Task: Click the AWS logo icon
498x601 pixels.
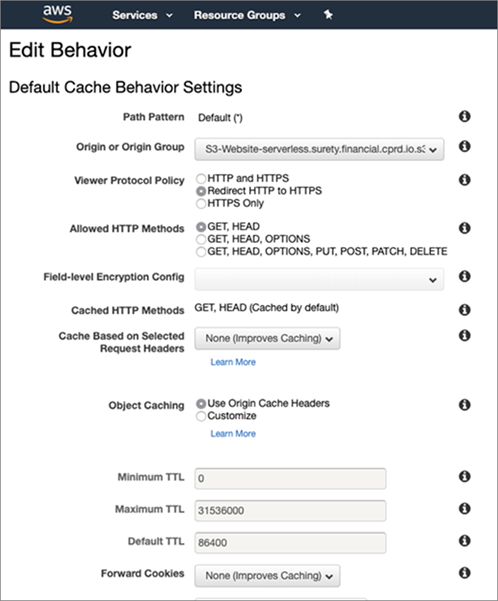Action: 58,14
